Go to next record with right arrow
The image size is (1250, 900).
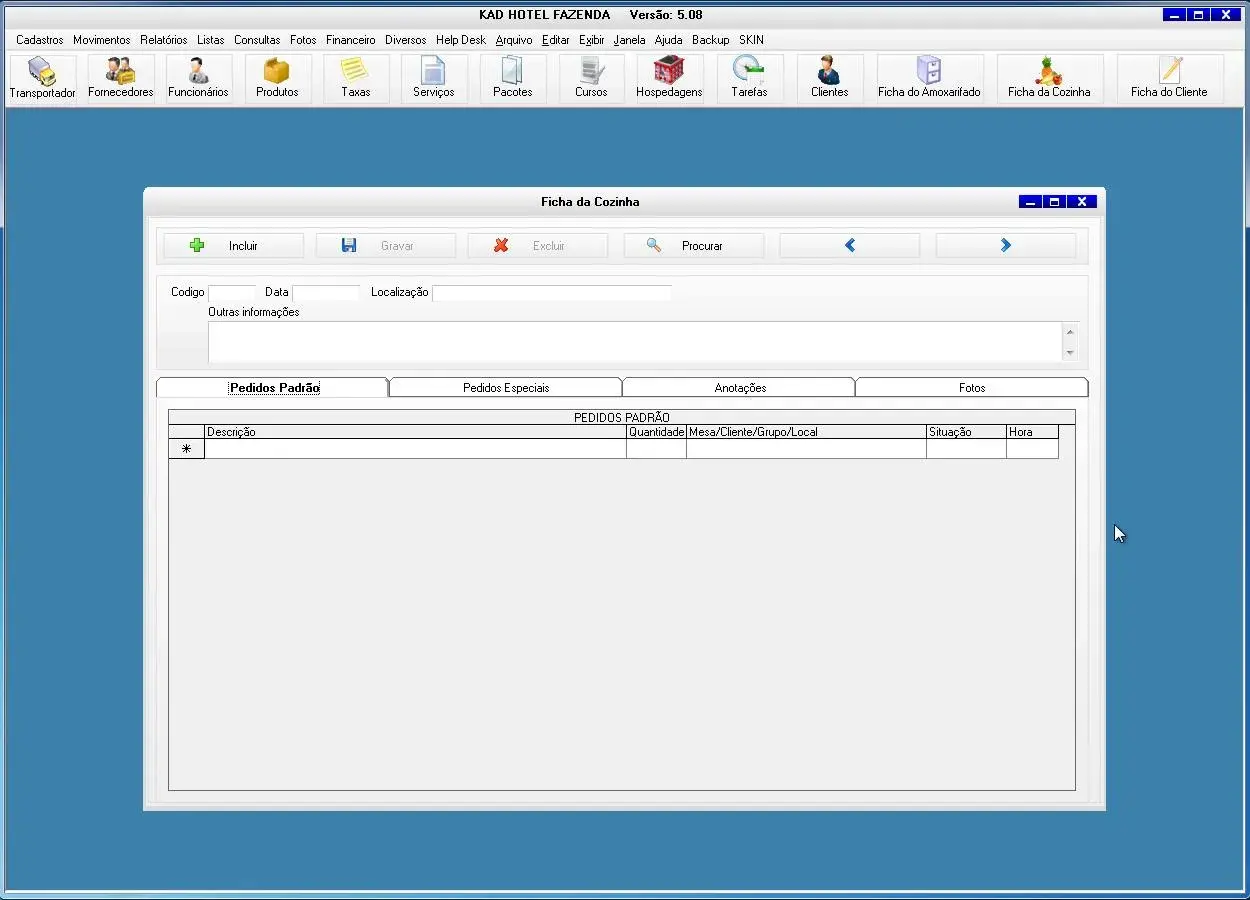[x=1005, y=246]
